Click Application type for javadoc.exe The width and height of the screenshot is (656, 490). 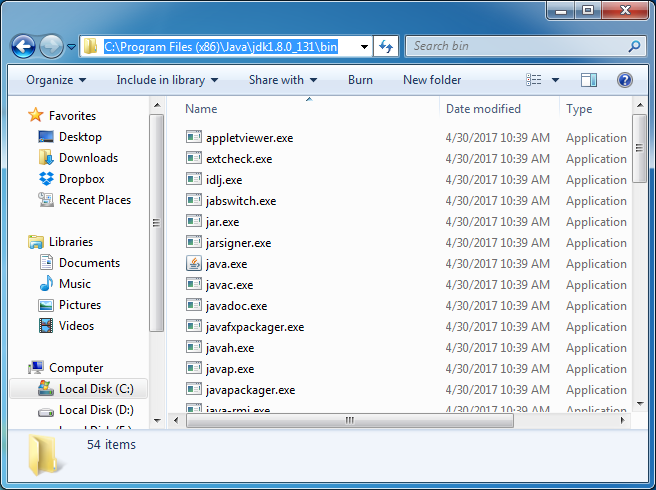click(596, 306)
